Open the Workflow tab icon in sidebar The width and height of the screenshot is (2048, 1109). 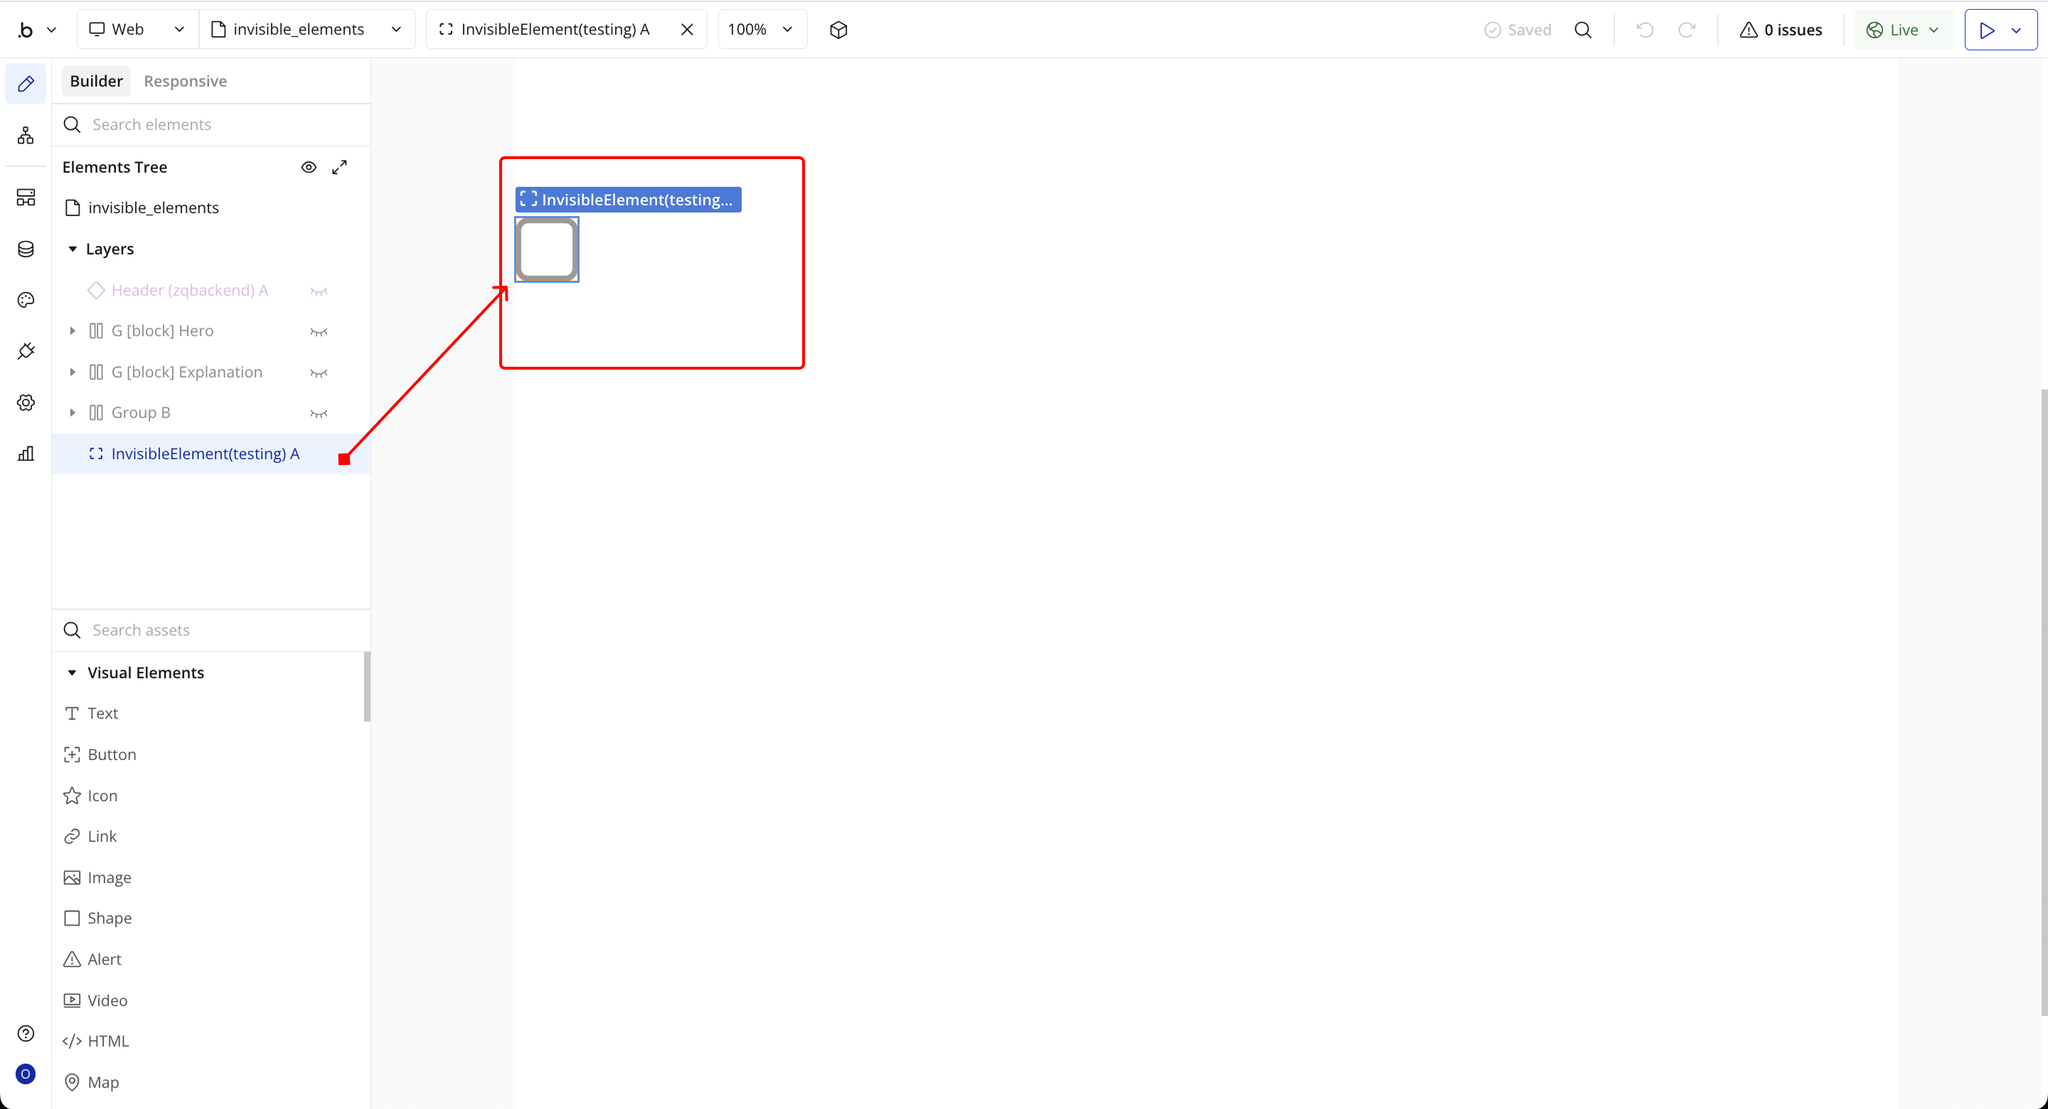(x=26, y=135)
